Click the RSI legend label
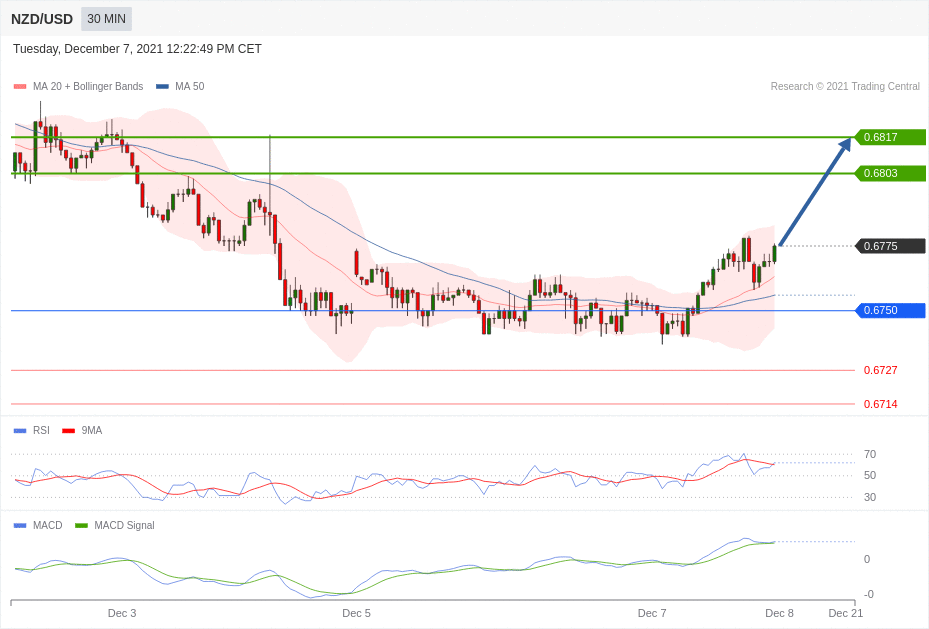 click(41, 431)
